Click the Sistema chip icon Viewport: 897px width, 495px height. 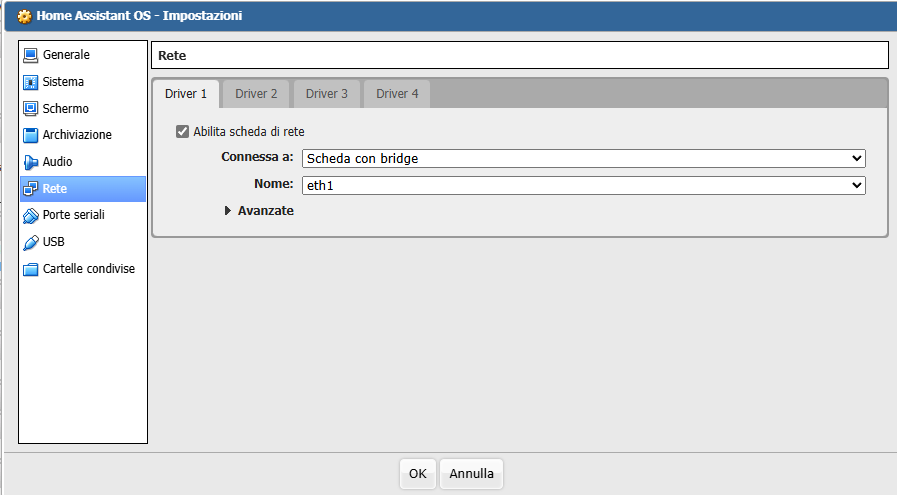tap(30, 82)
